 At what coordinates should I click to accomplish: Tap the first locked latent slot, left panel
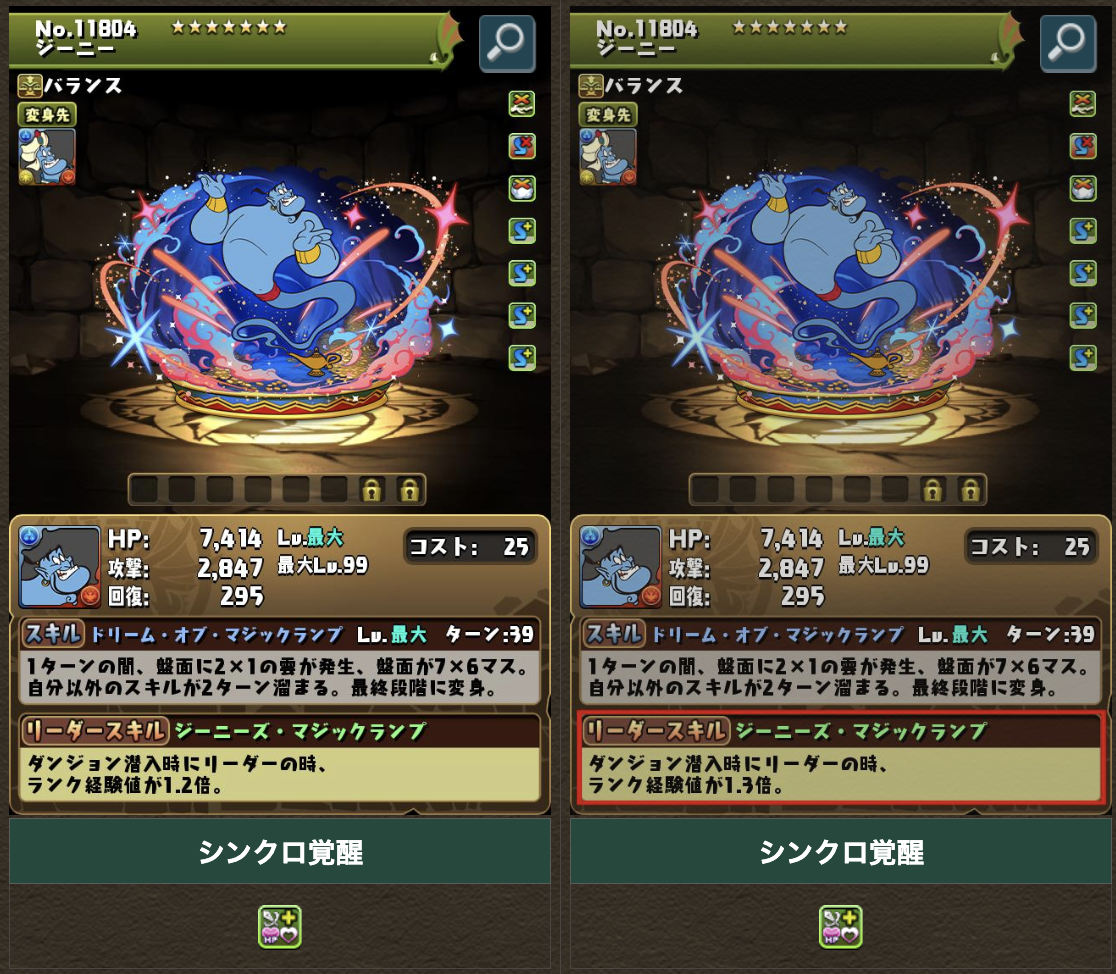[372, 490]
